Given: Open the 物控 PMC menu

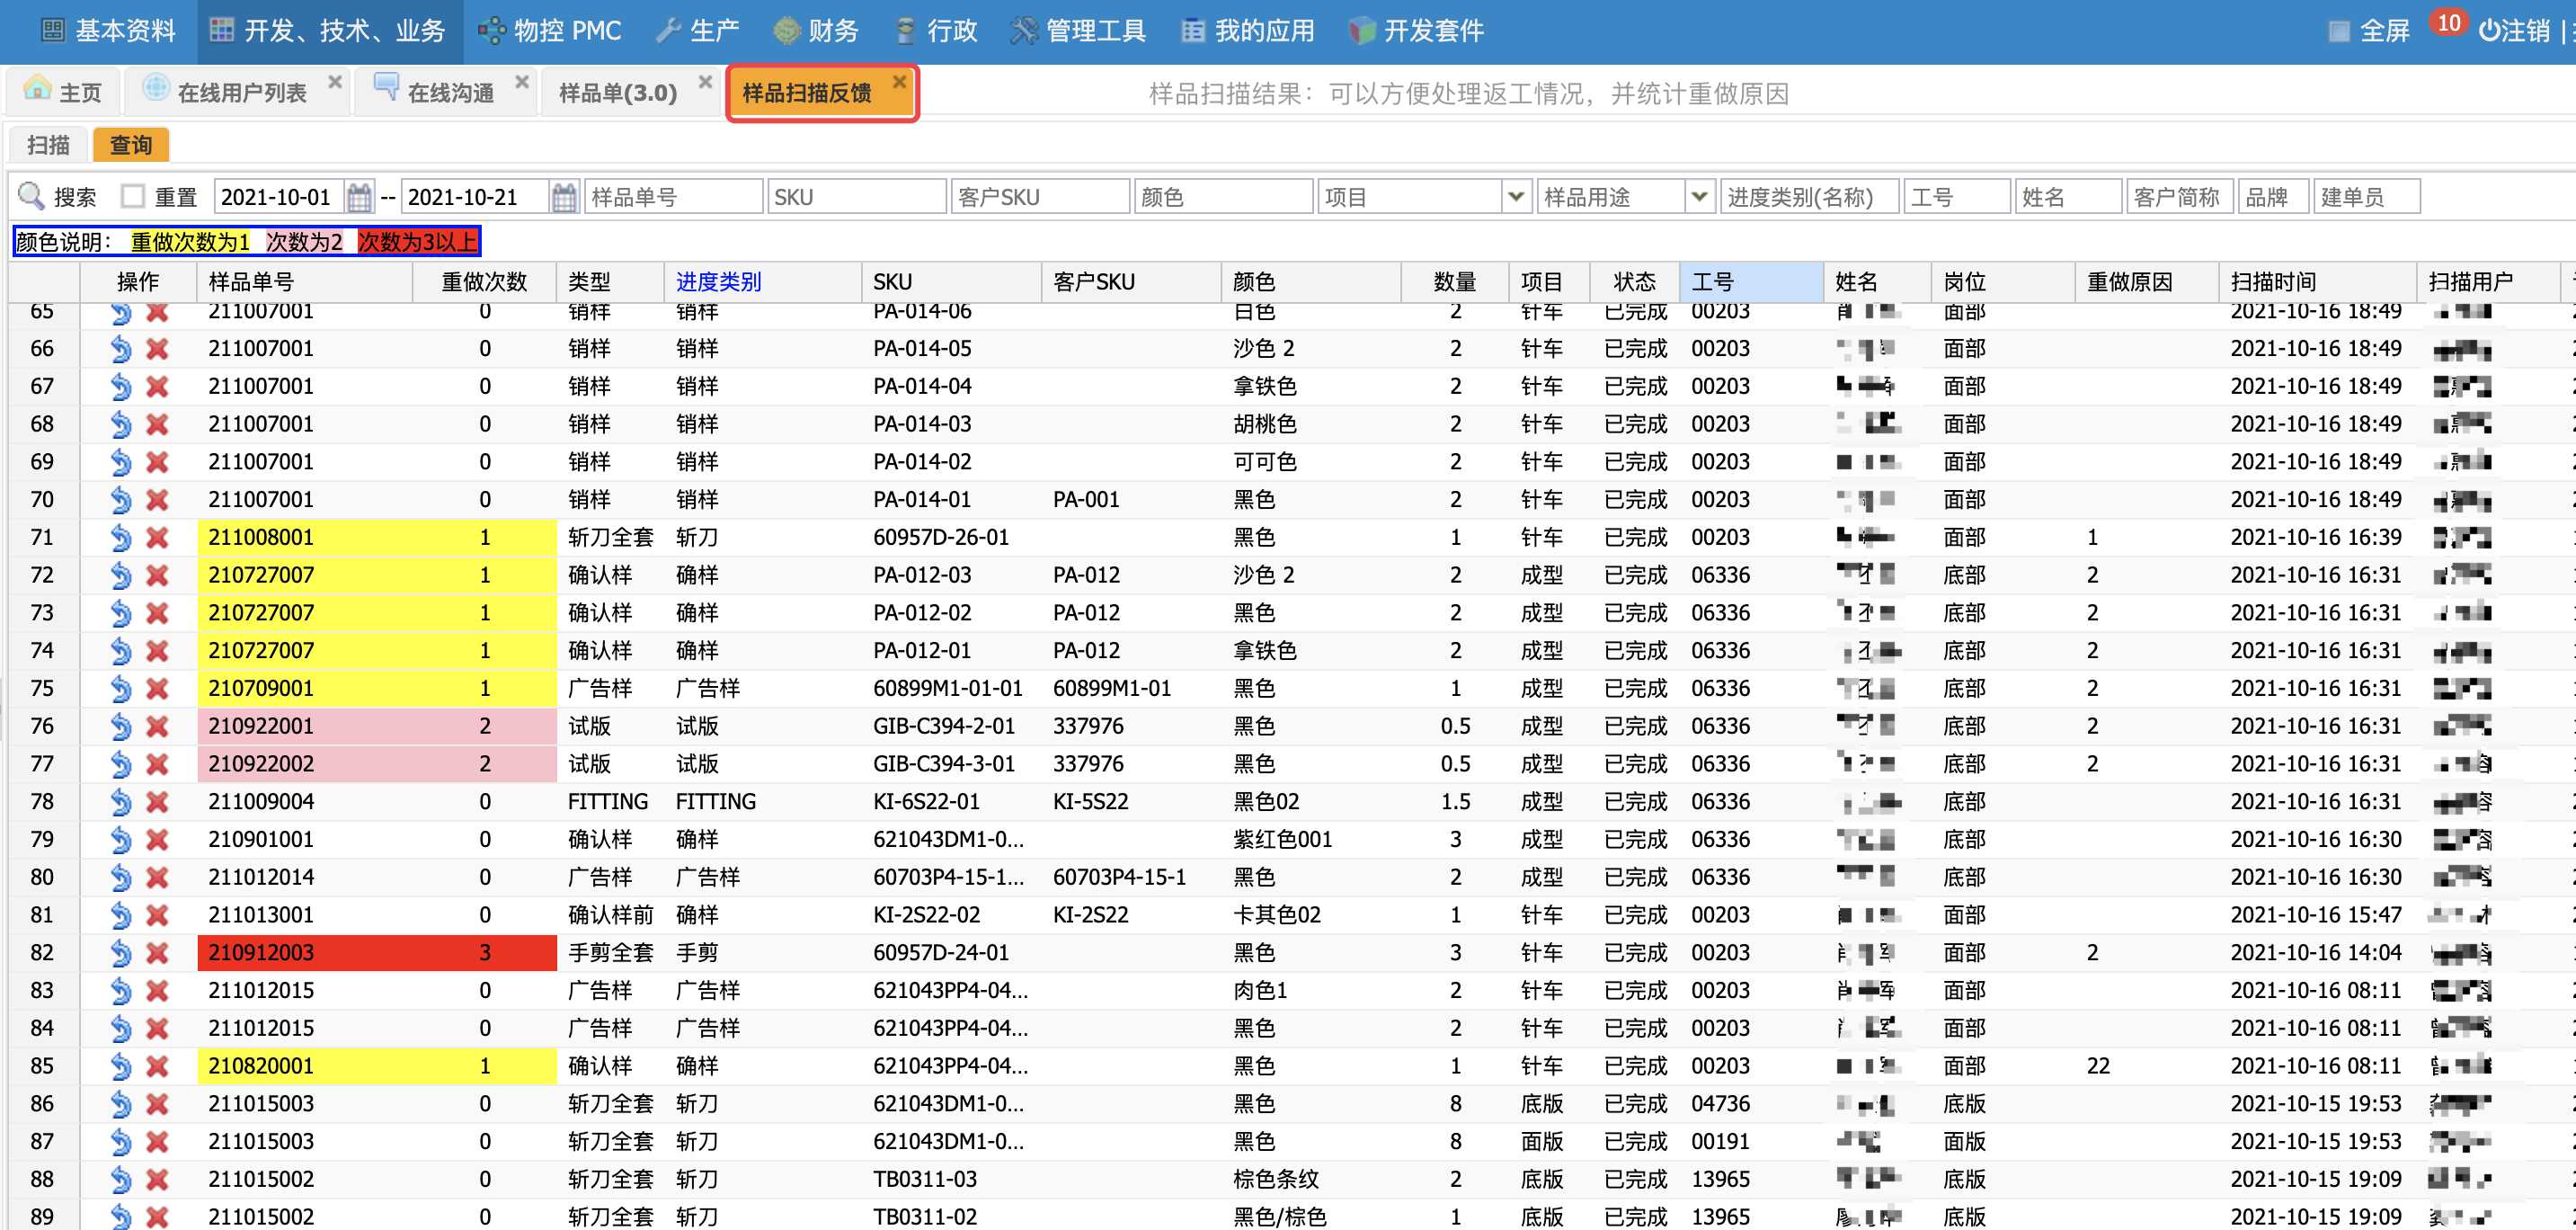Looking at the screenshot, I should click(x=549, y=31).
